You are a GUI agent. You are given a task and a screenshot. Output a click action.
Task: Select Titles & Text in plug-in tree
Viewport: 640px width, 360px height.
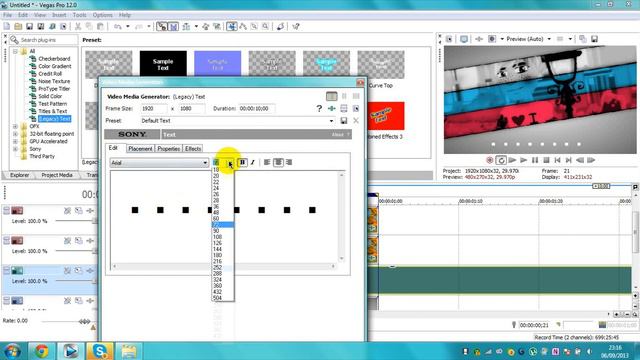(x=52, y=111)
